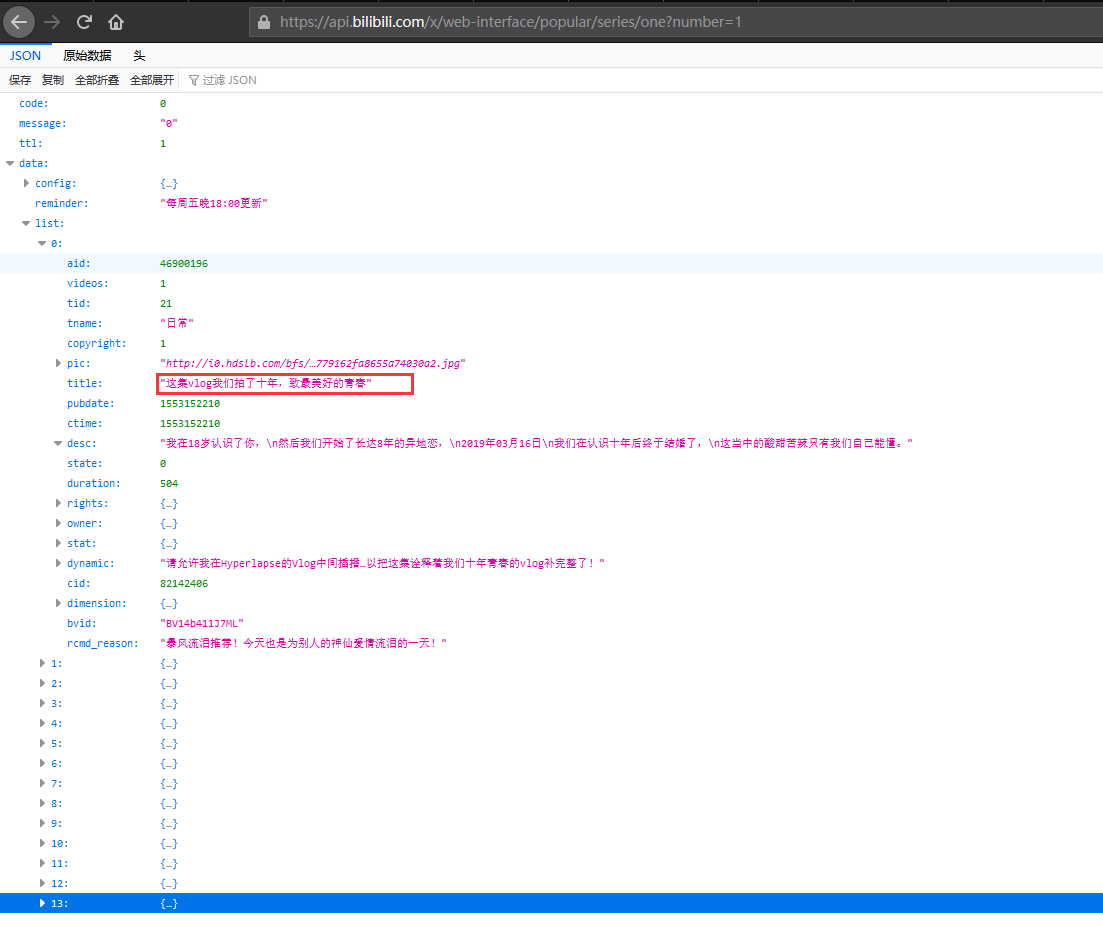
Task: Click the reminder value 每周五晚18:00更新
Action: pyautogui.click(x=214, y=203)
